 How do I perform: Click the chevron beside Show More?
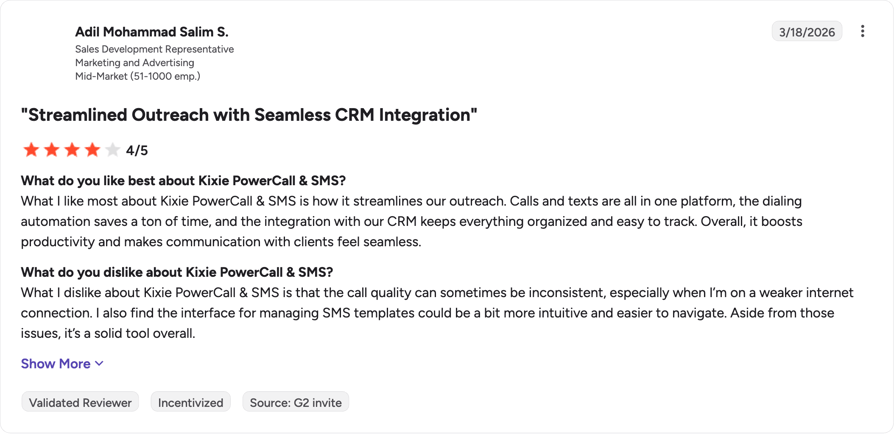[x=99, y=364]
